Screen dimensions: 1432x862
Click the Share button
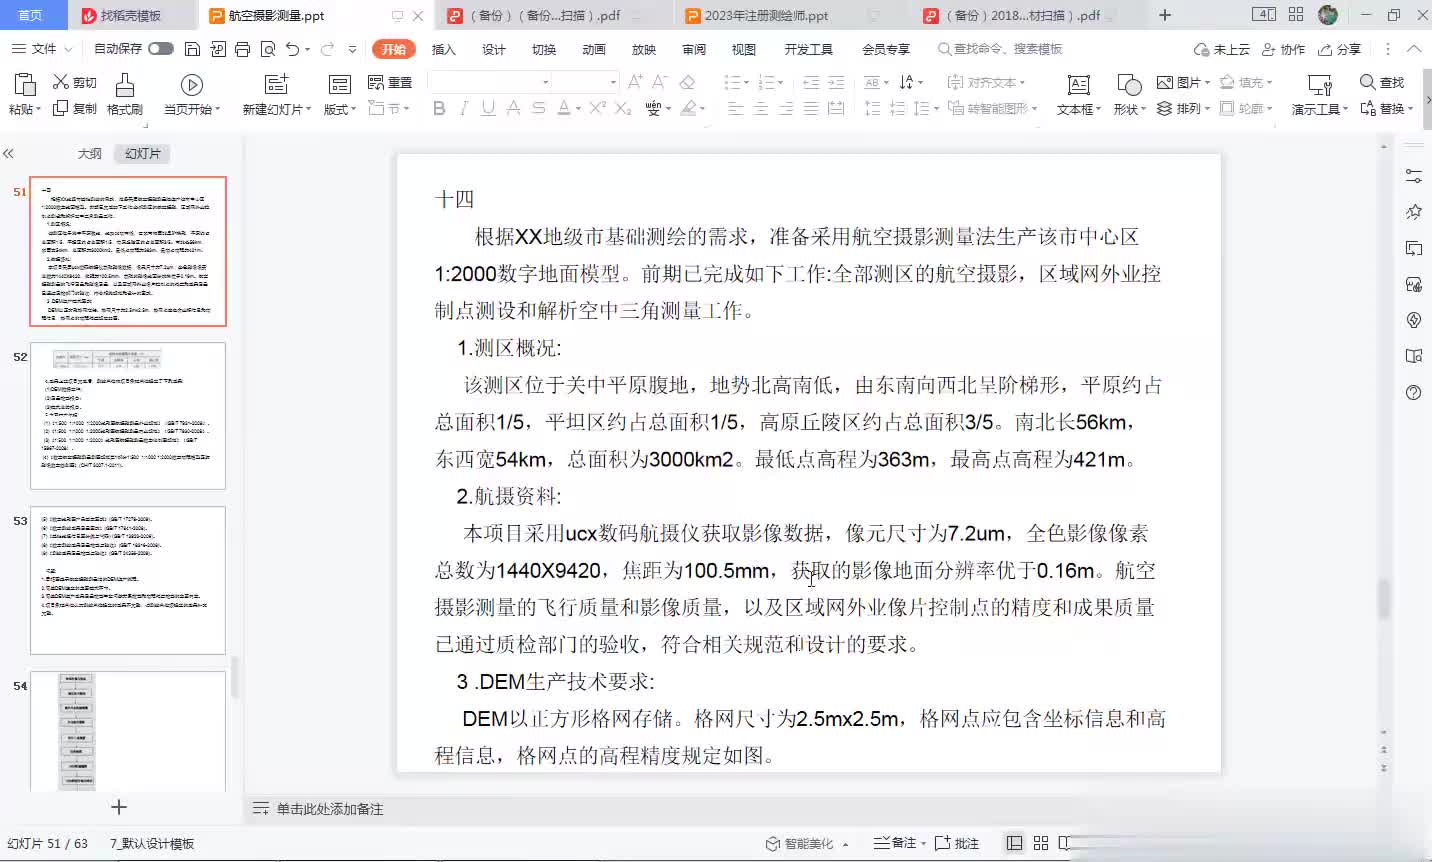point(1340,49)
